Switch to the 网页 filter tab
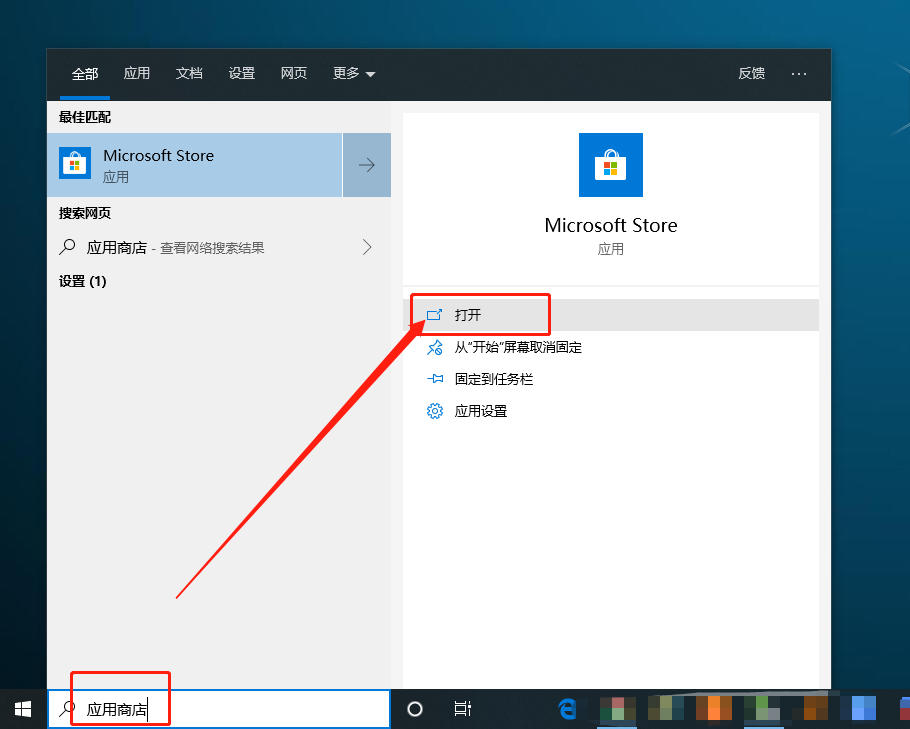Screen dimensions: 910x729 tap(294, 73)
